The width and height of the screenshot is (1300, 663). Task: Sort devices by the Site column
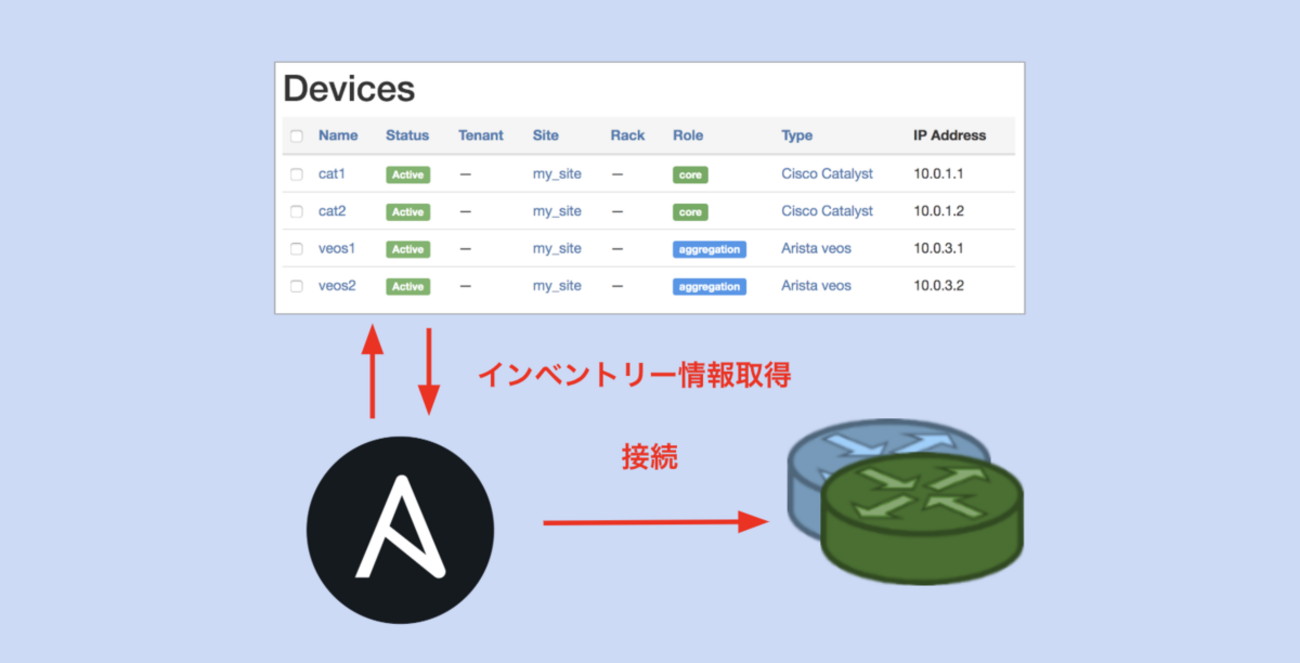click(x=545, y=135)
